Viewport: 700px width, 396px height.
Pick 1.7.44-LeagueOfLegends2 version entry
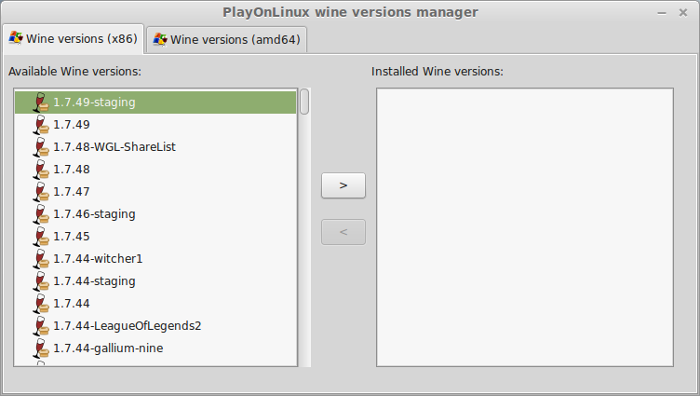click(x=155, y=325)
